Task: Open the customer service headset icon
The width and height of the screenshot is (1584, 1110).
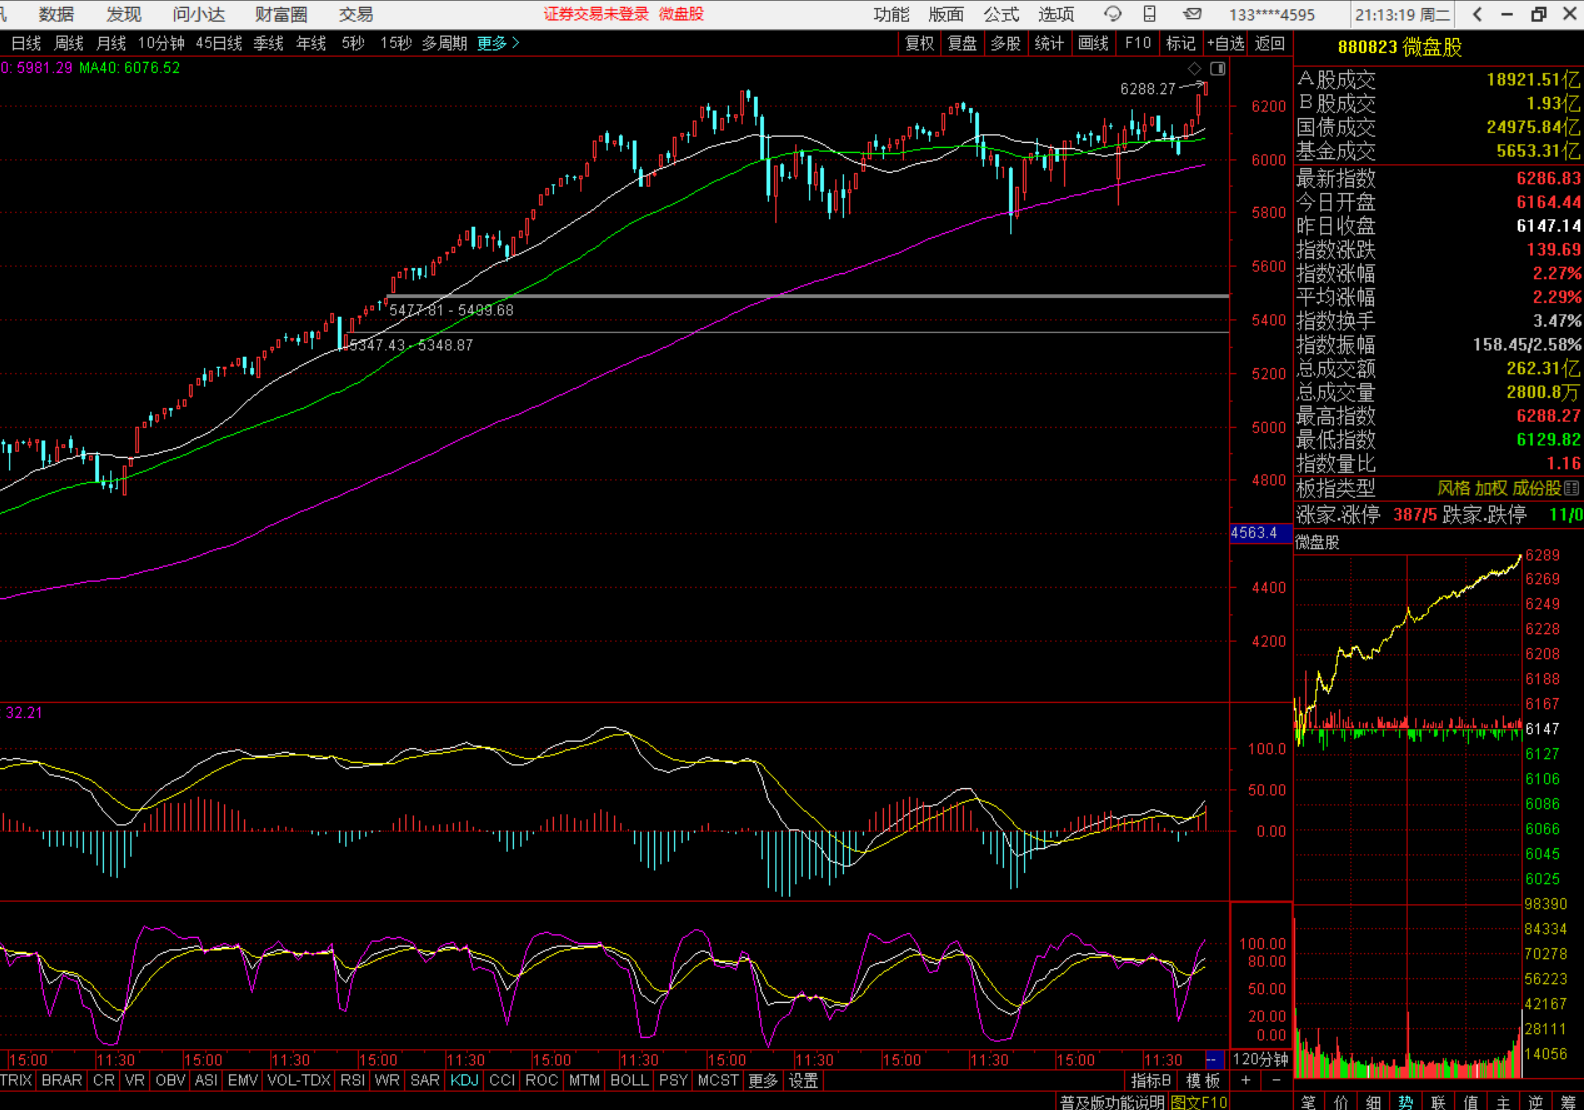Action: coord(1112,14)
